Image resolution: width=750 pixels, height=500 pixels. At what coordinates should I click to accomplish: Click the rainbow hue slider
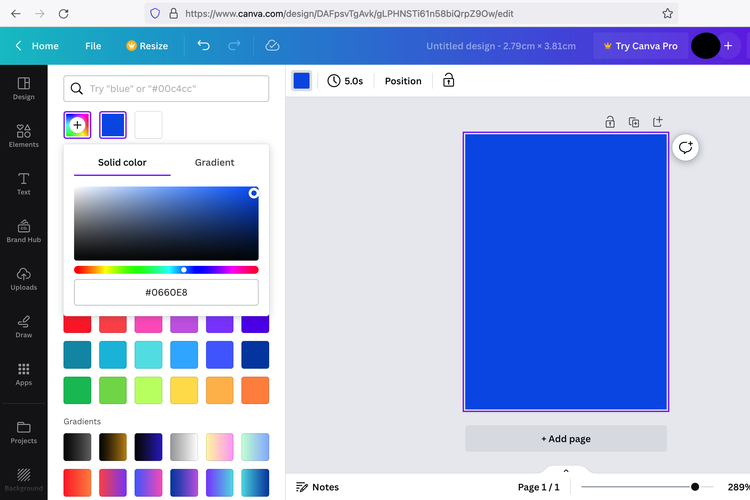(166, 269)
